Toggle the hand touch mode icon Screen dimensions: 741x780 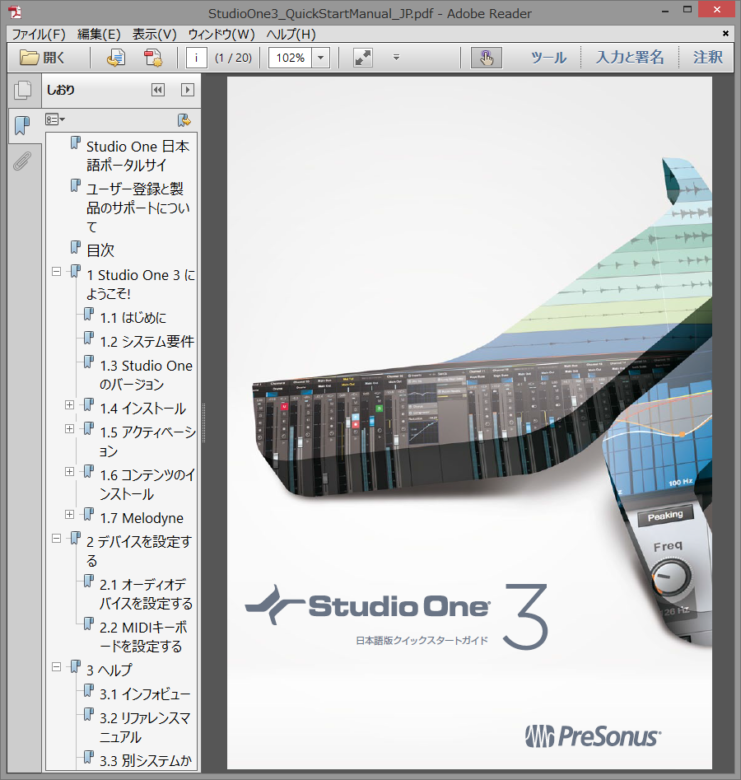coord(486,58)
